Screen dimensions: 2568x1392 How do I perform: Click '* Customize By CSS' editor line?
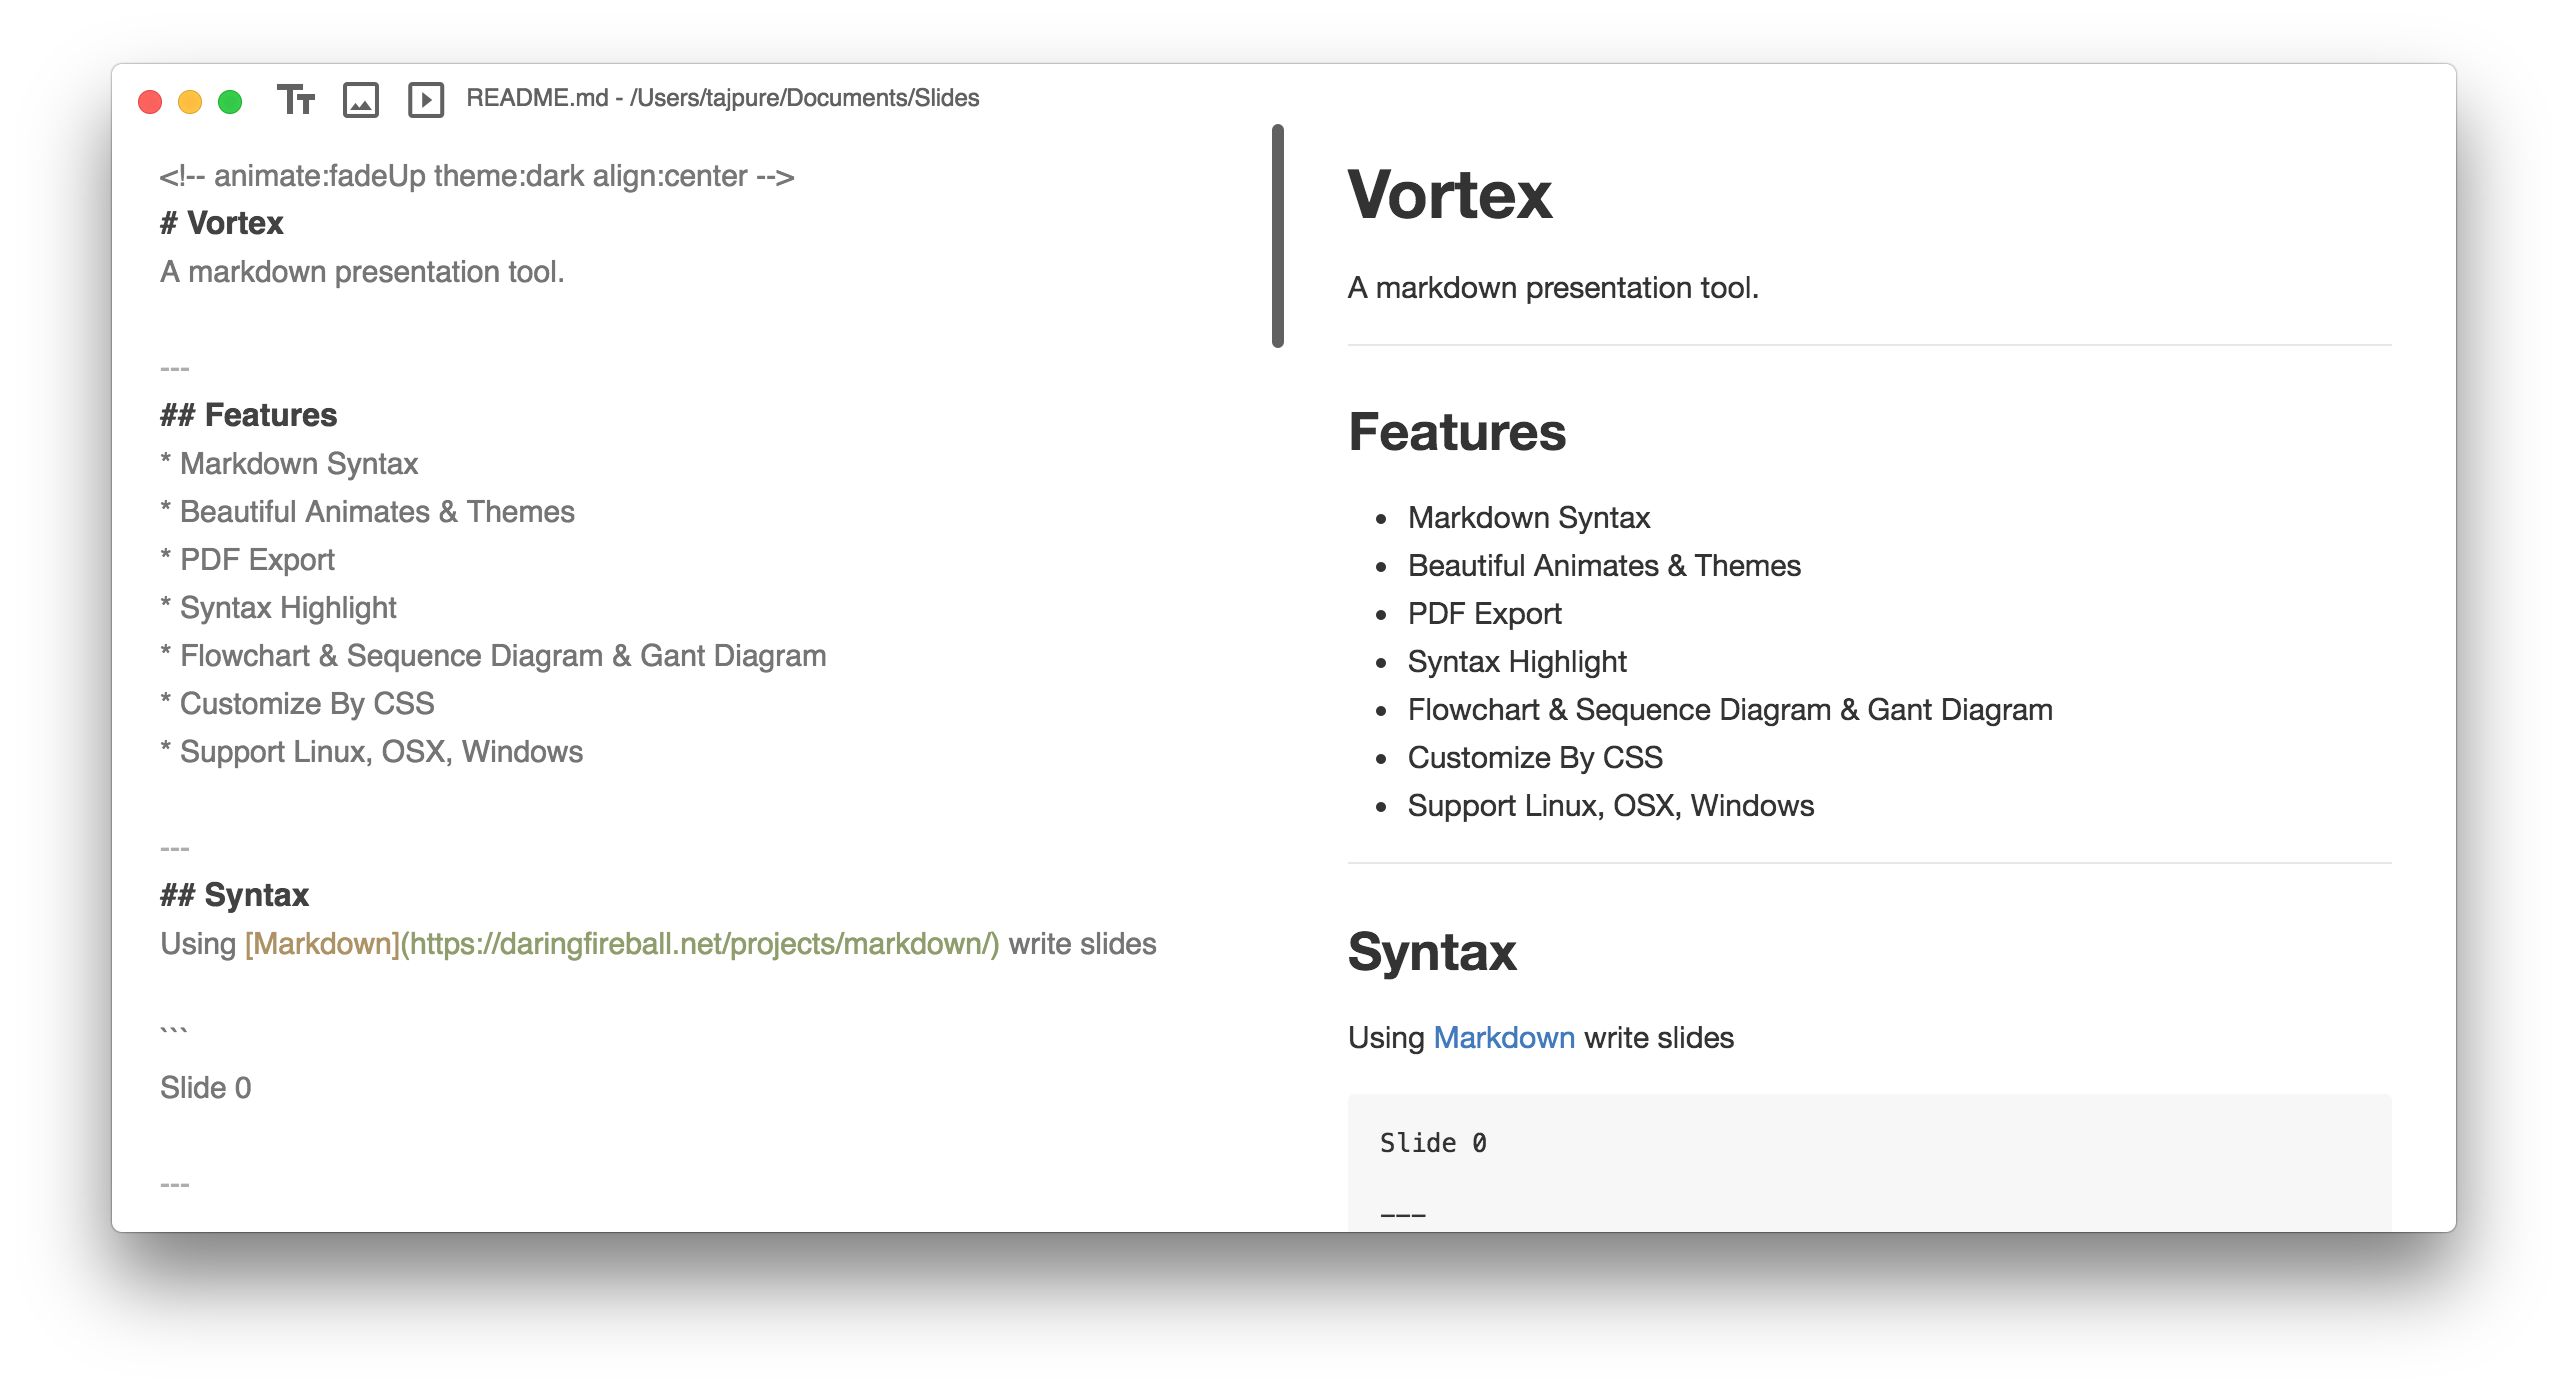297,704
